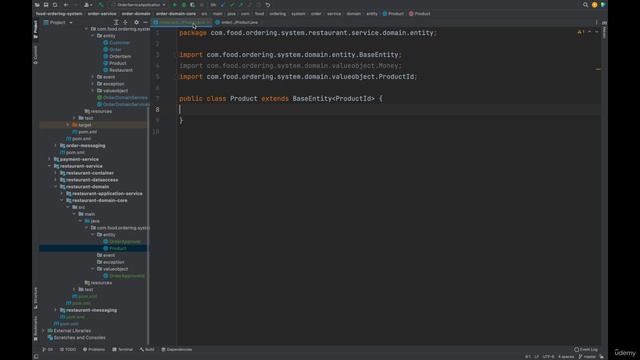This screenshot has width=640, height=360.
Task: Click the Git update project arrow icon
Action: 223,5
